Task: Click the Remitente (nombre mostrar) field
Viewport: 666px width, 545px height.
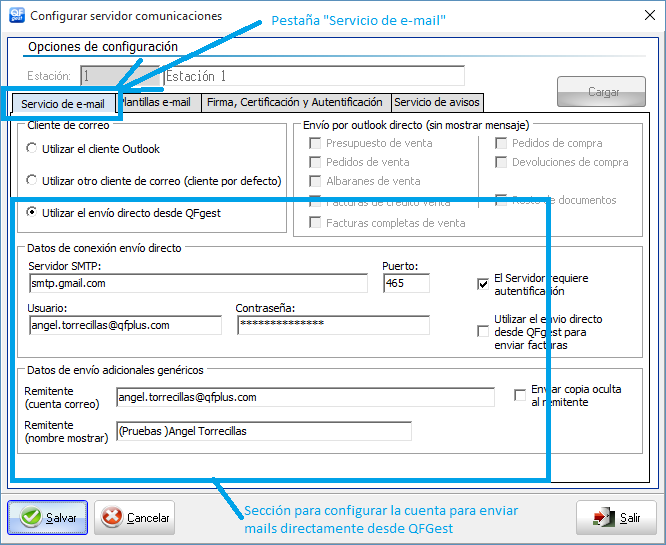Action: [264, 431]
